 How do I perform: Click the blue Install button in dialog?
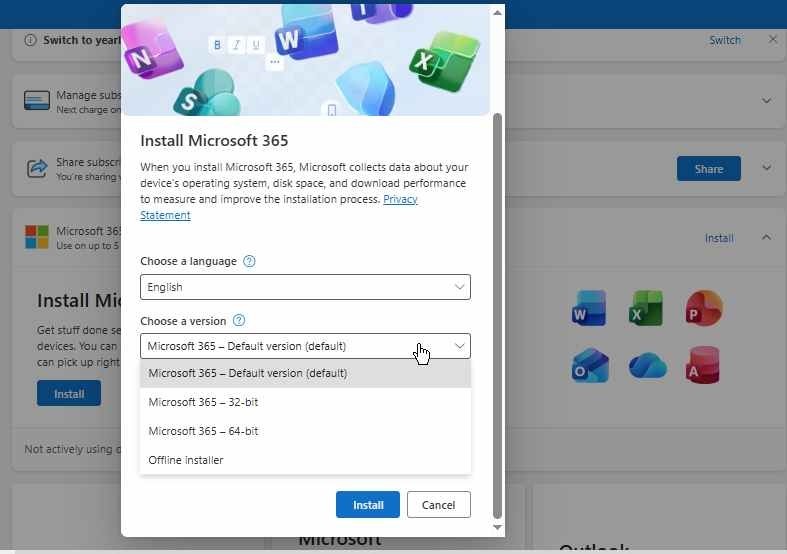[368, 504]
